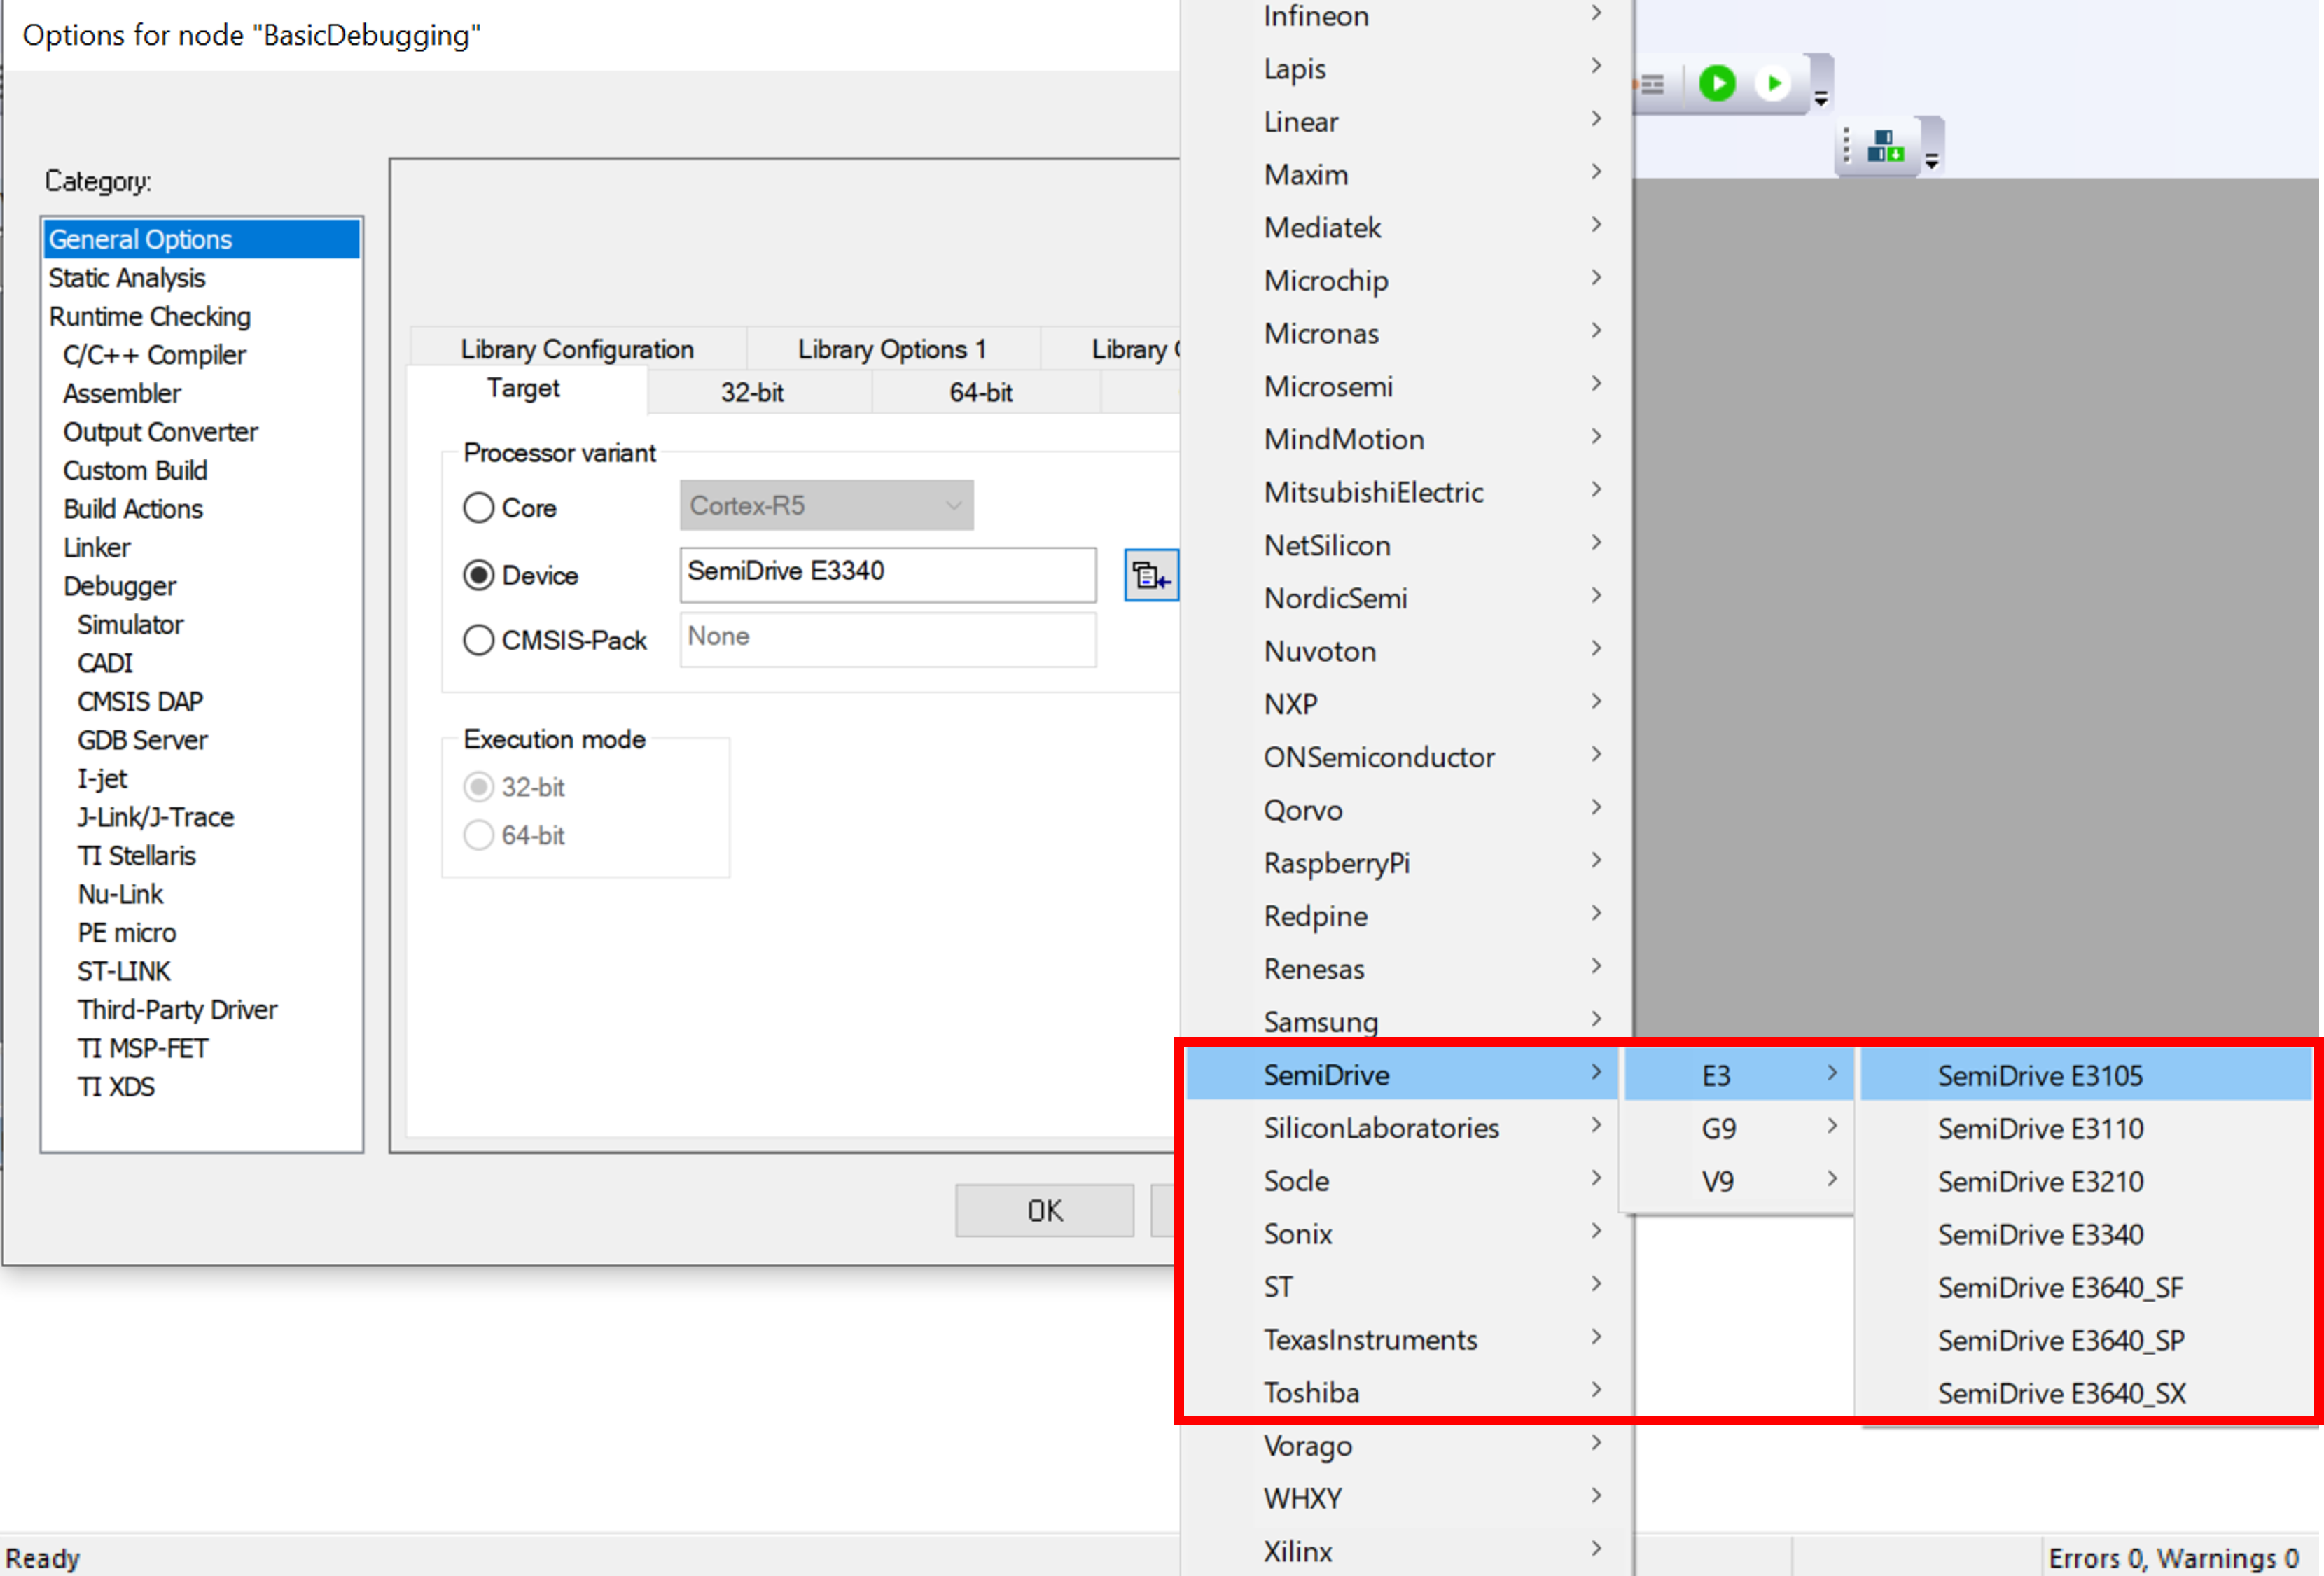2324x1576 pixels.
Task: Select the Core radio button
Action: click(479, 508)
